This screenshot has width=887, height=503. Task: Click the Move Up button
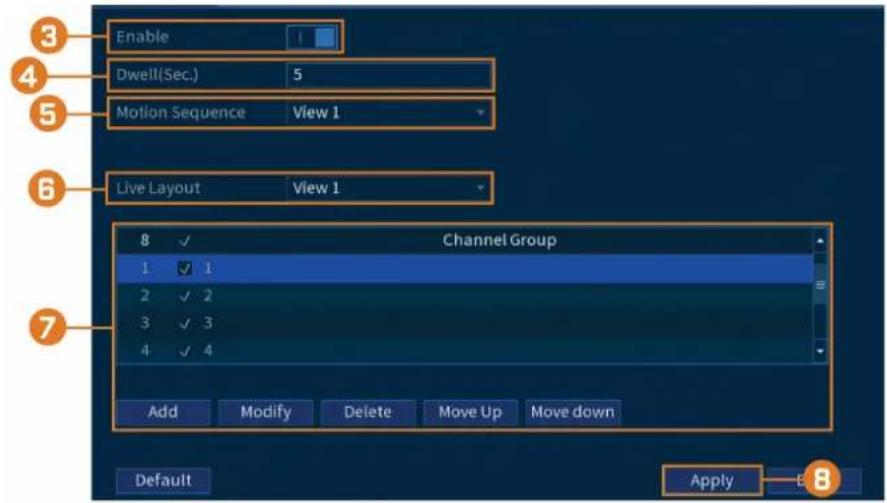(470, 412)
